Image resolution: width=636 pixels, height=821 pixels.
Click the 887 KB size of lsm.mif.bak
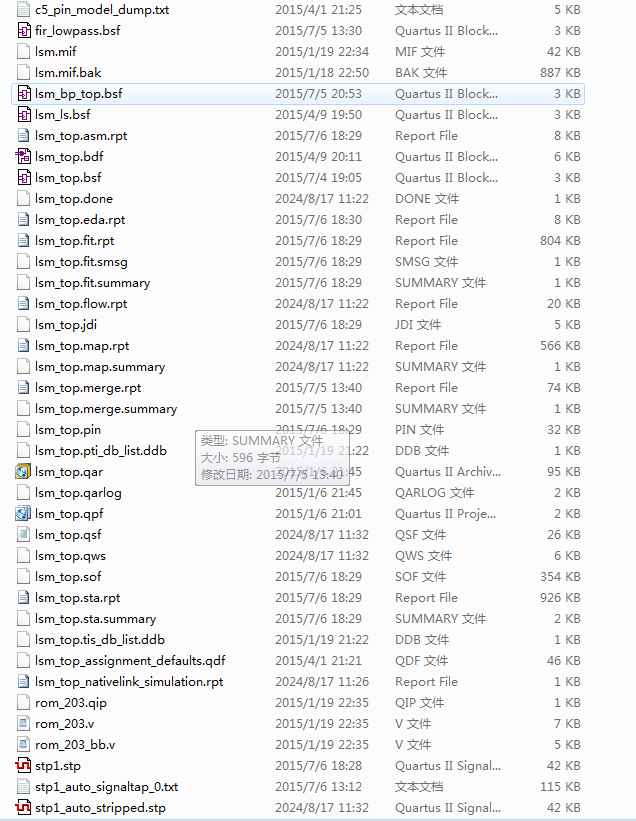(560, 73)
